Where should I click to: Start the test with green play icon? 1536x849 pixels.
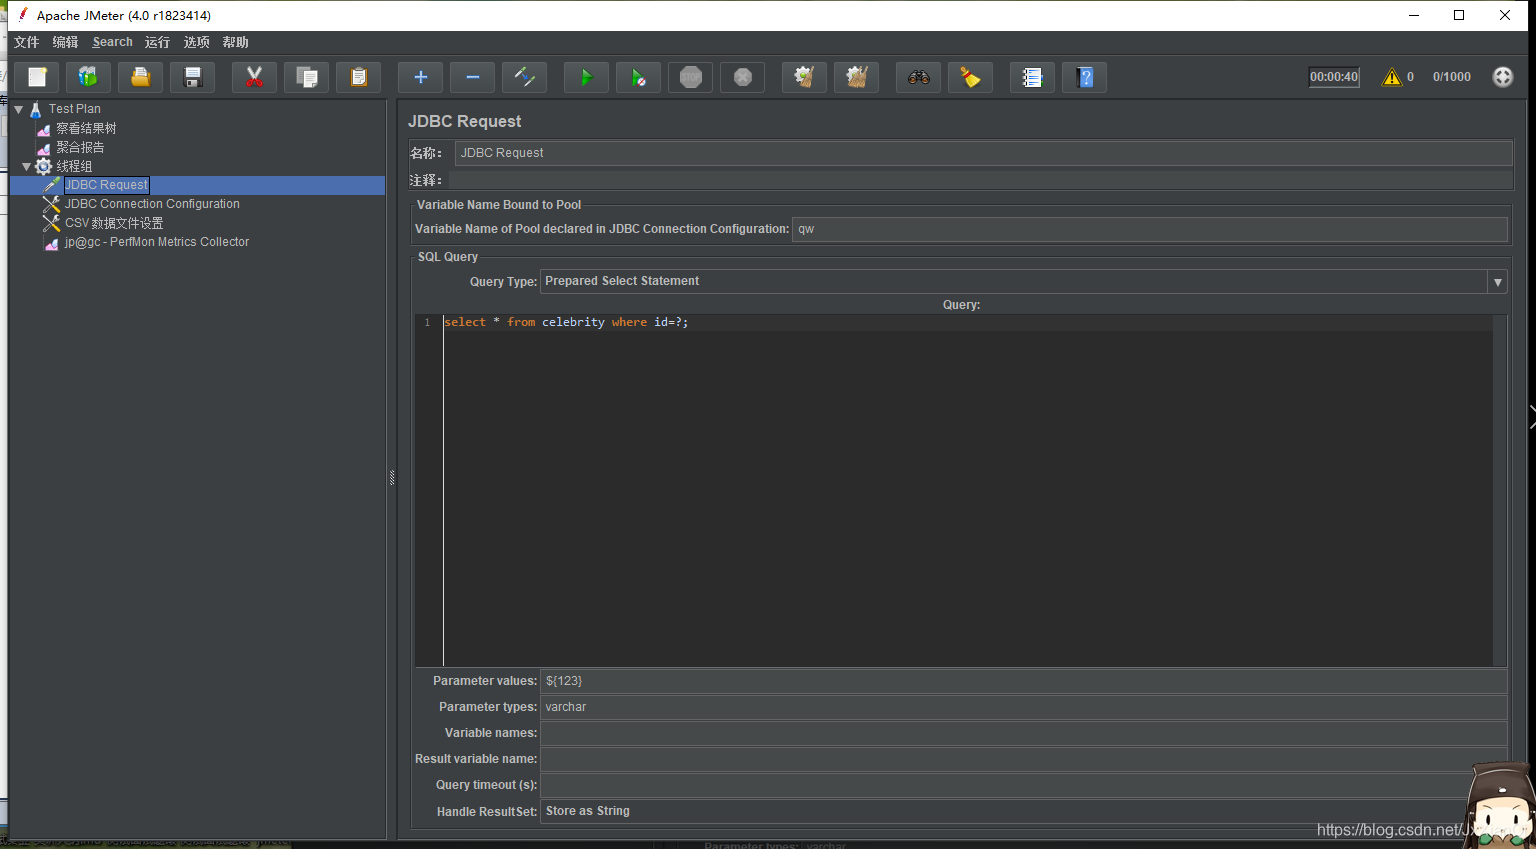coord(587,77)
